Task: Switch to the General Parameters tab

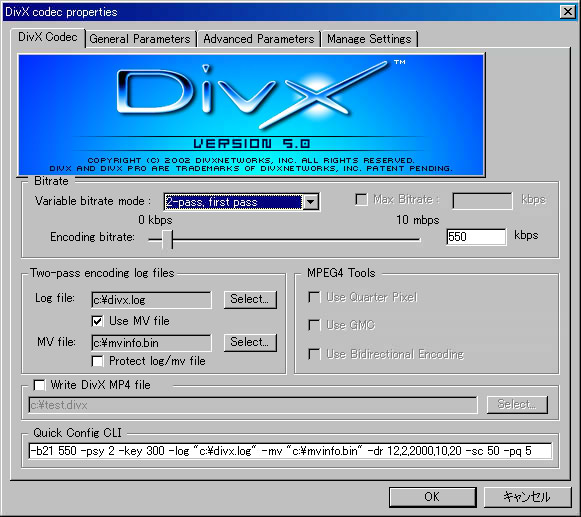Action: pos(140,39)
